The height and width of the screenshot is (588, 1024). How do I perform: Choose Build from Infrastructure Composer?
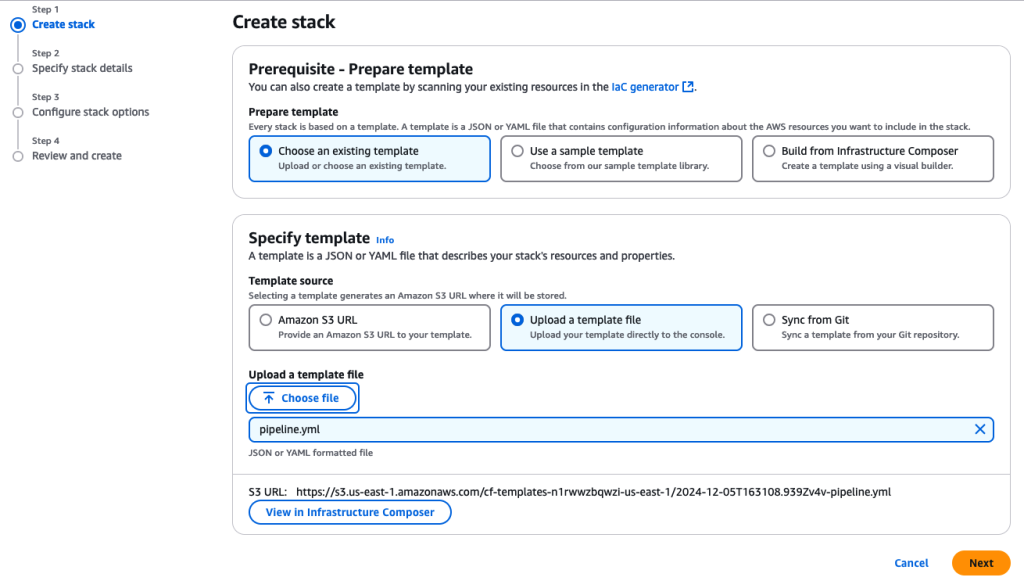[x=769, y=150]
